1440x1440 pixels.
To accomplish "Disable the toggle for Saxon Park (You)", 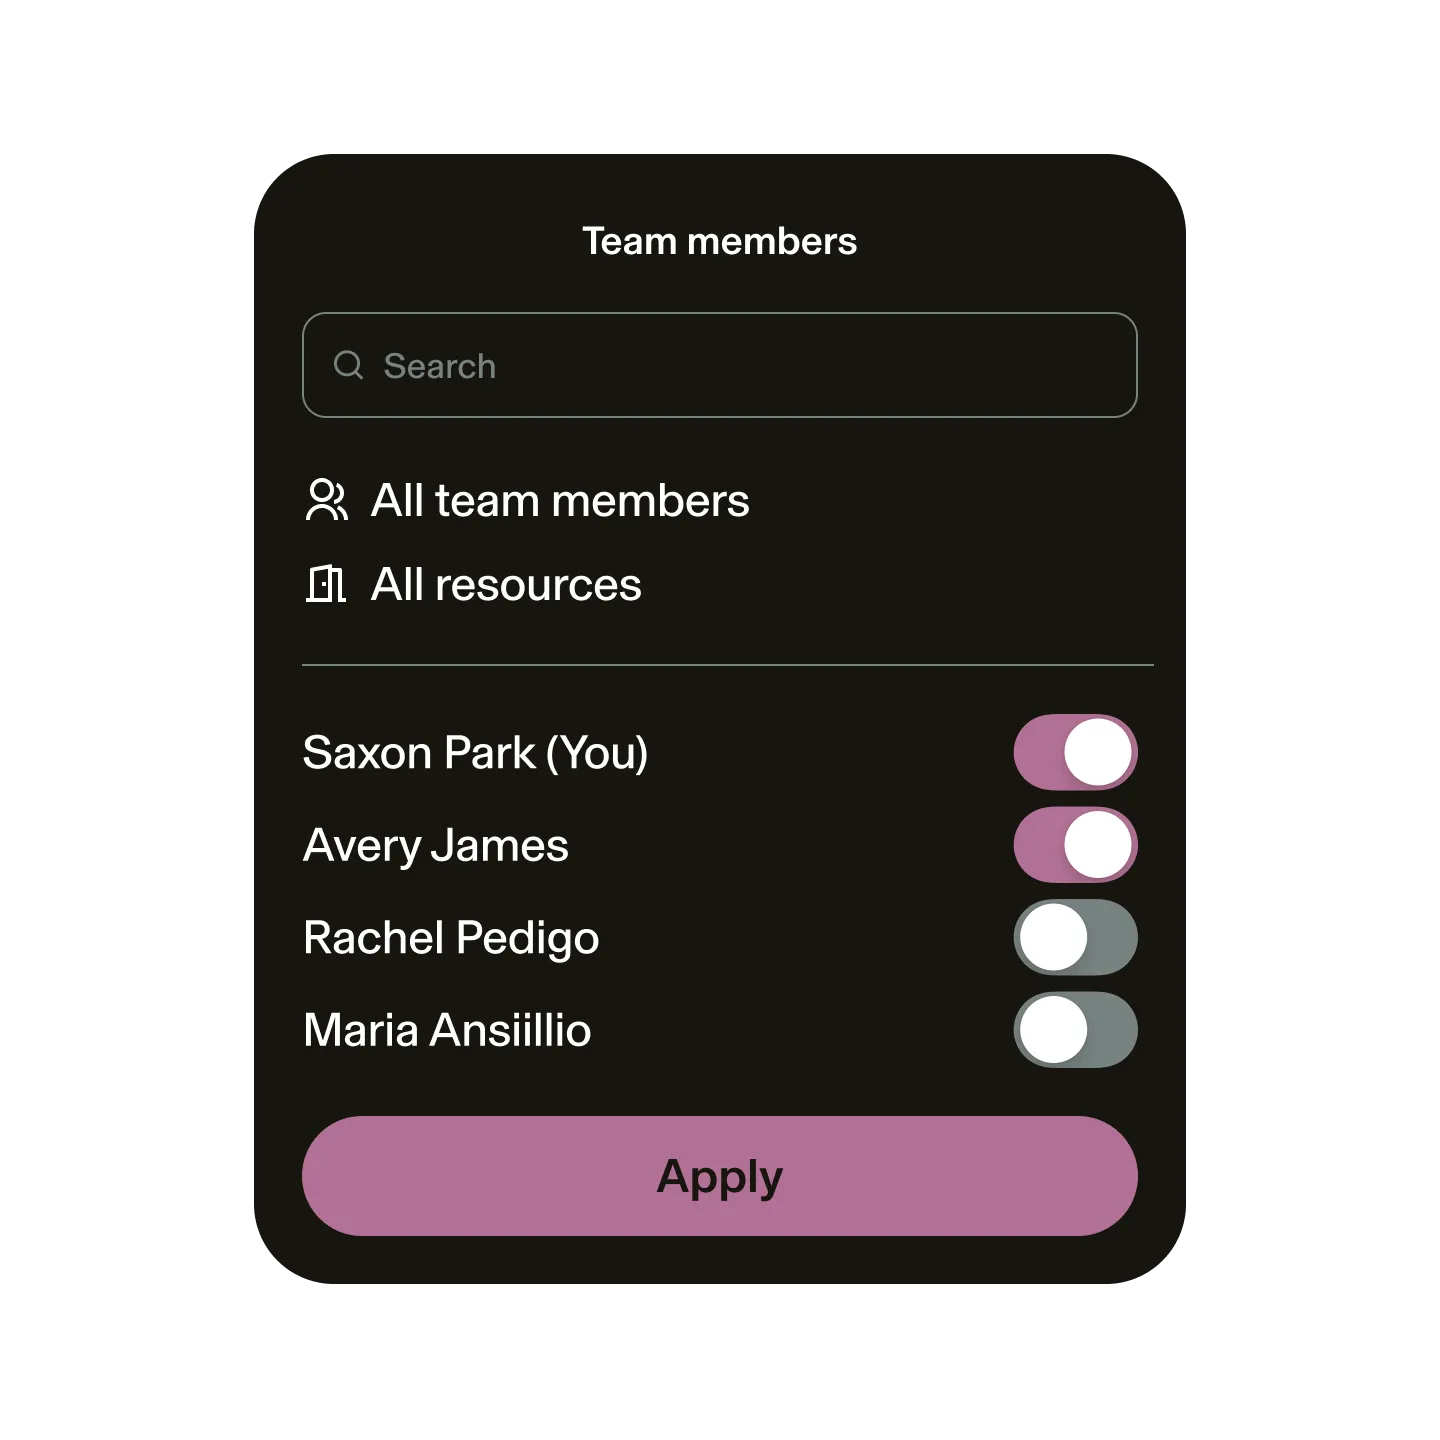I will click(x=1076, y=754).
